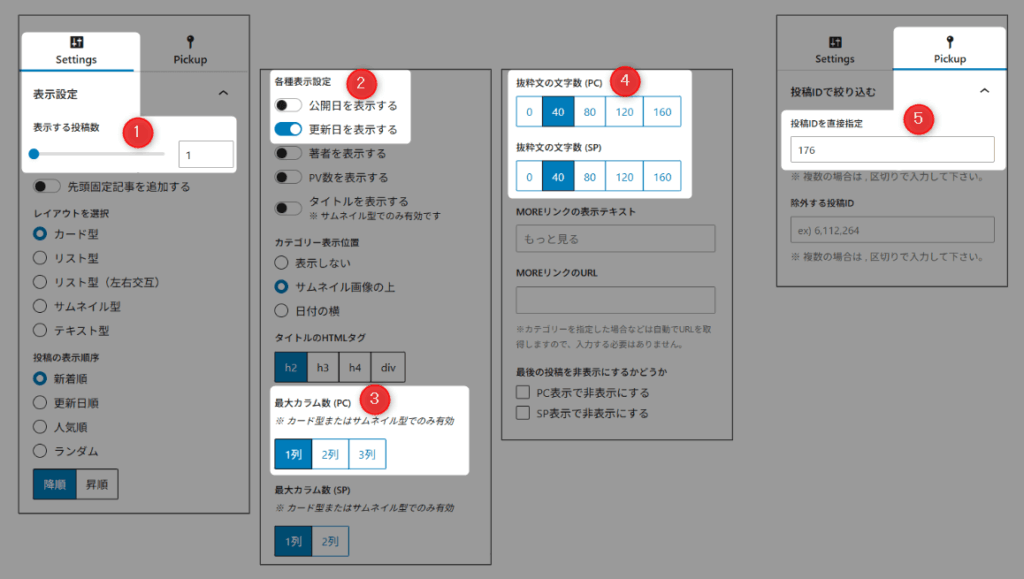
Task: Disable 更新日を表示する switch
Action: (x=288, y=129)
